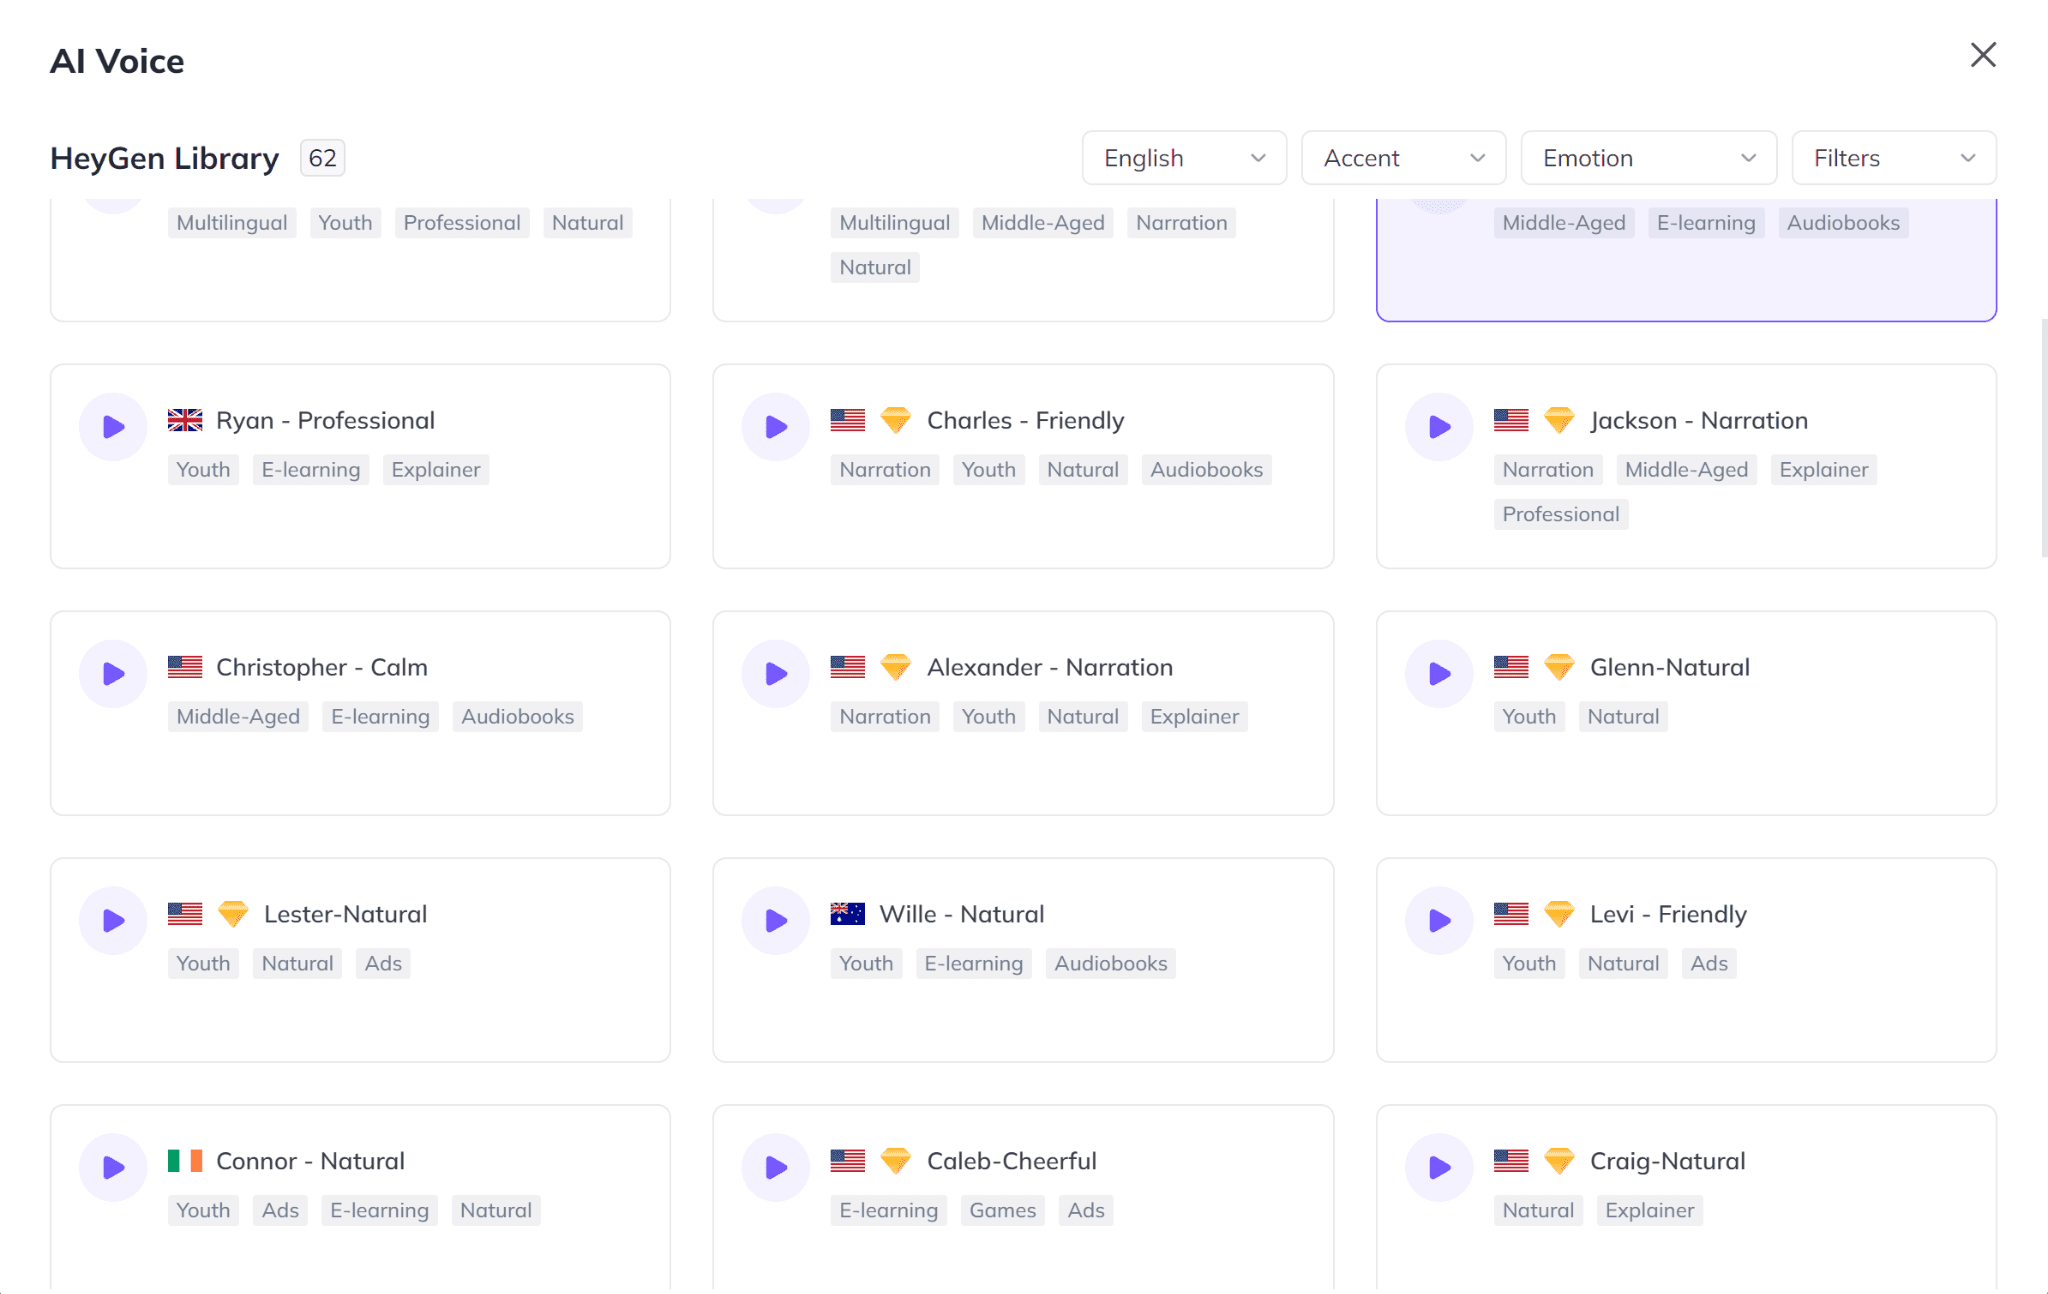Viewport: 2048px width, 1294px height.
Task: Click the premium diamond icon beside Charles - Friendly
Action: click(896, 420)
